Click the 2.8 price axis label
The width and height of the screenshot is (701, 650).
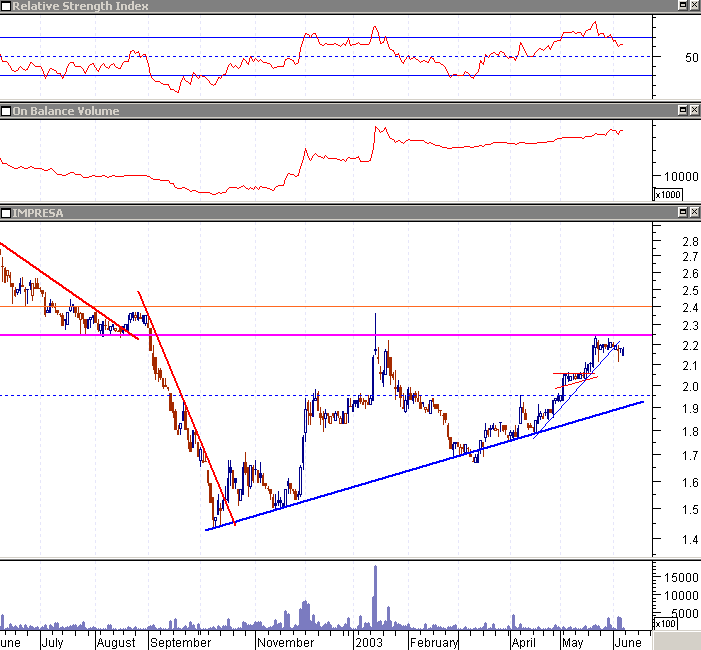tap(690, 242)
